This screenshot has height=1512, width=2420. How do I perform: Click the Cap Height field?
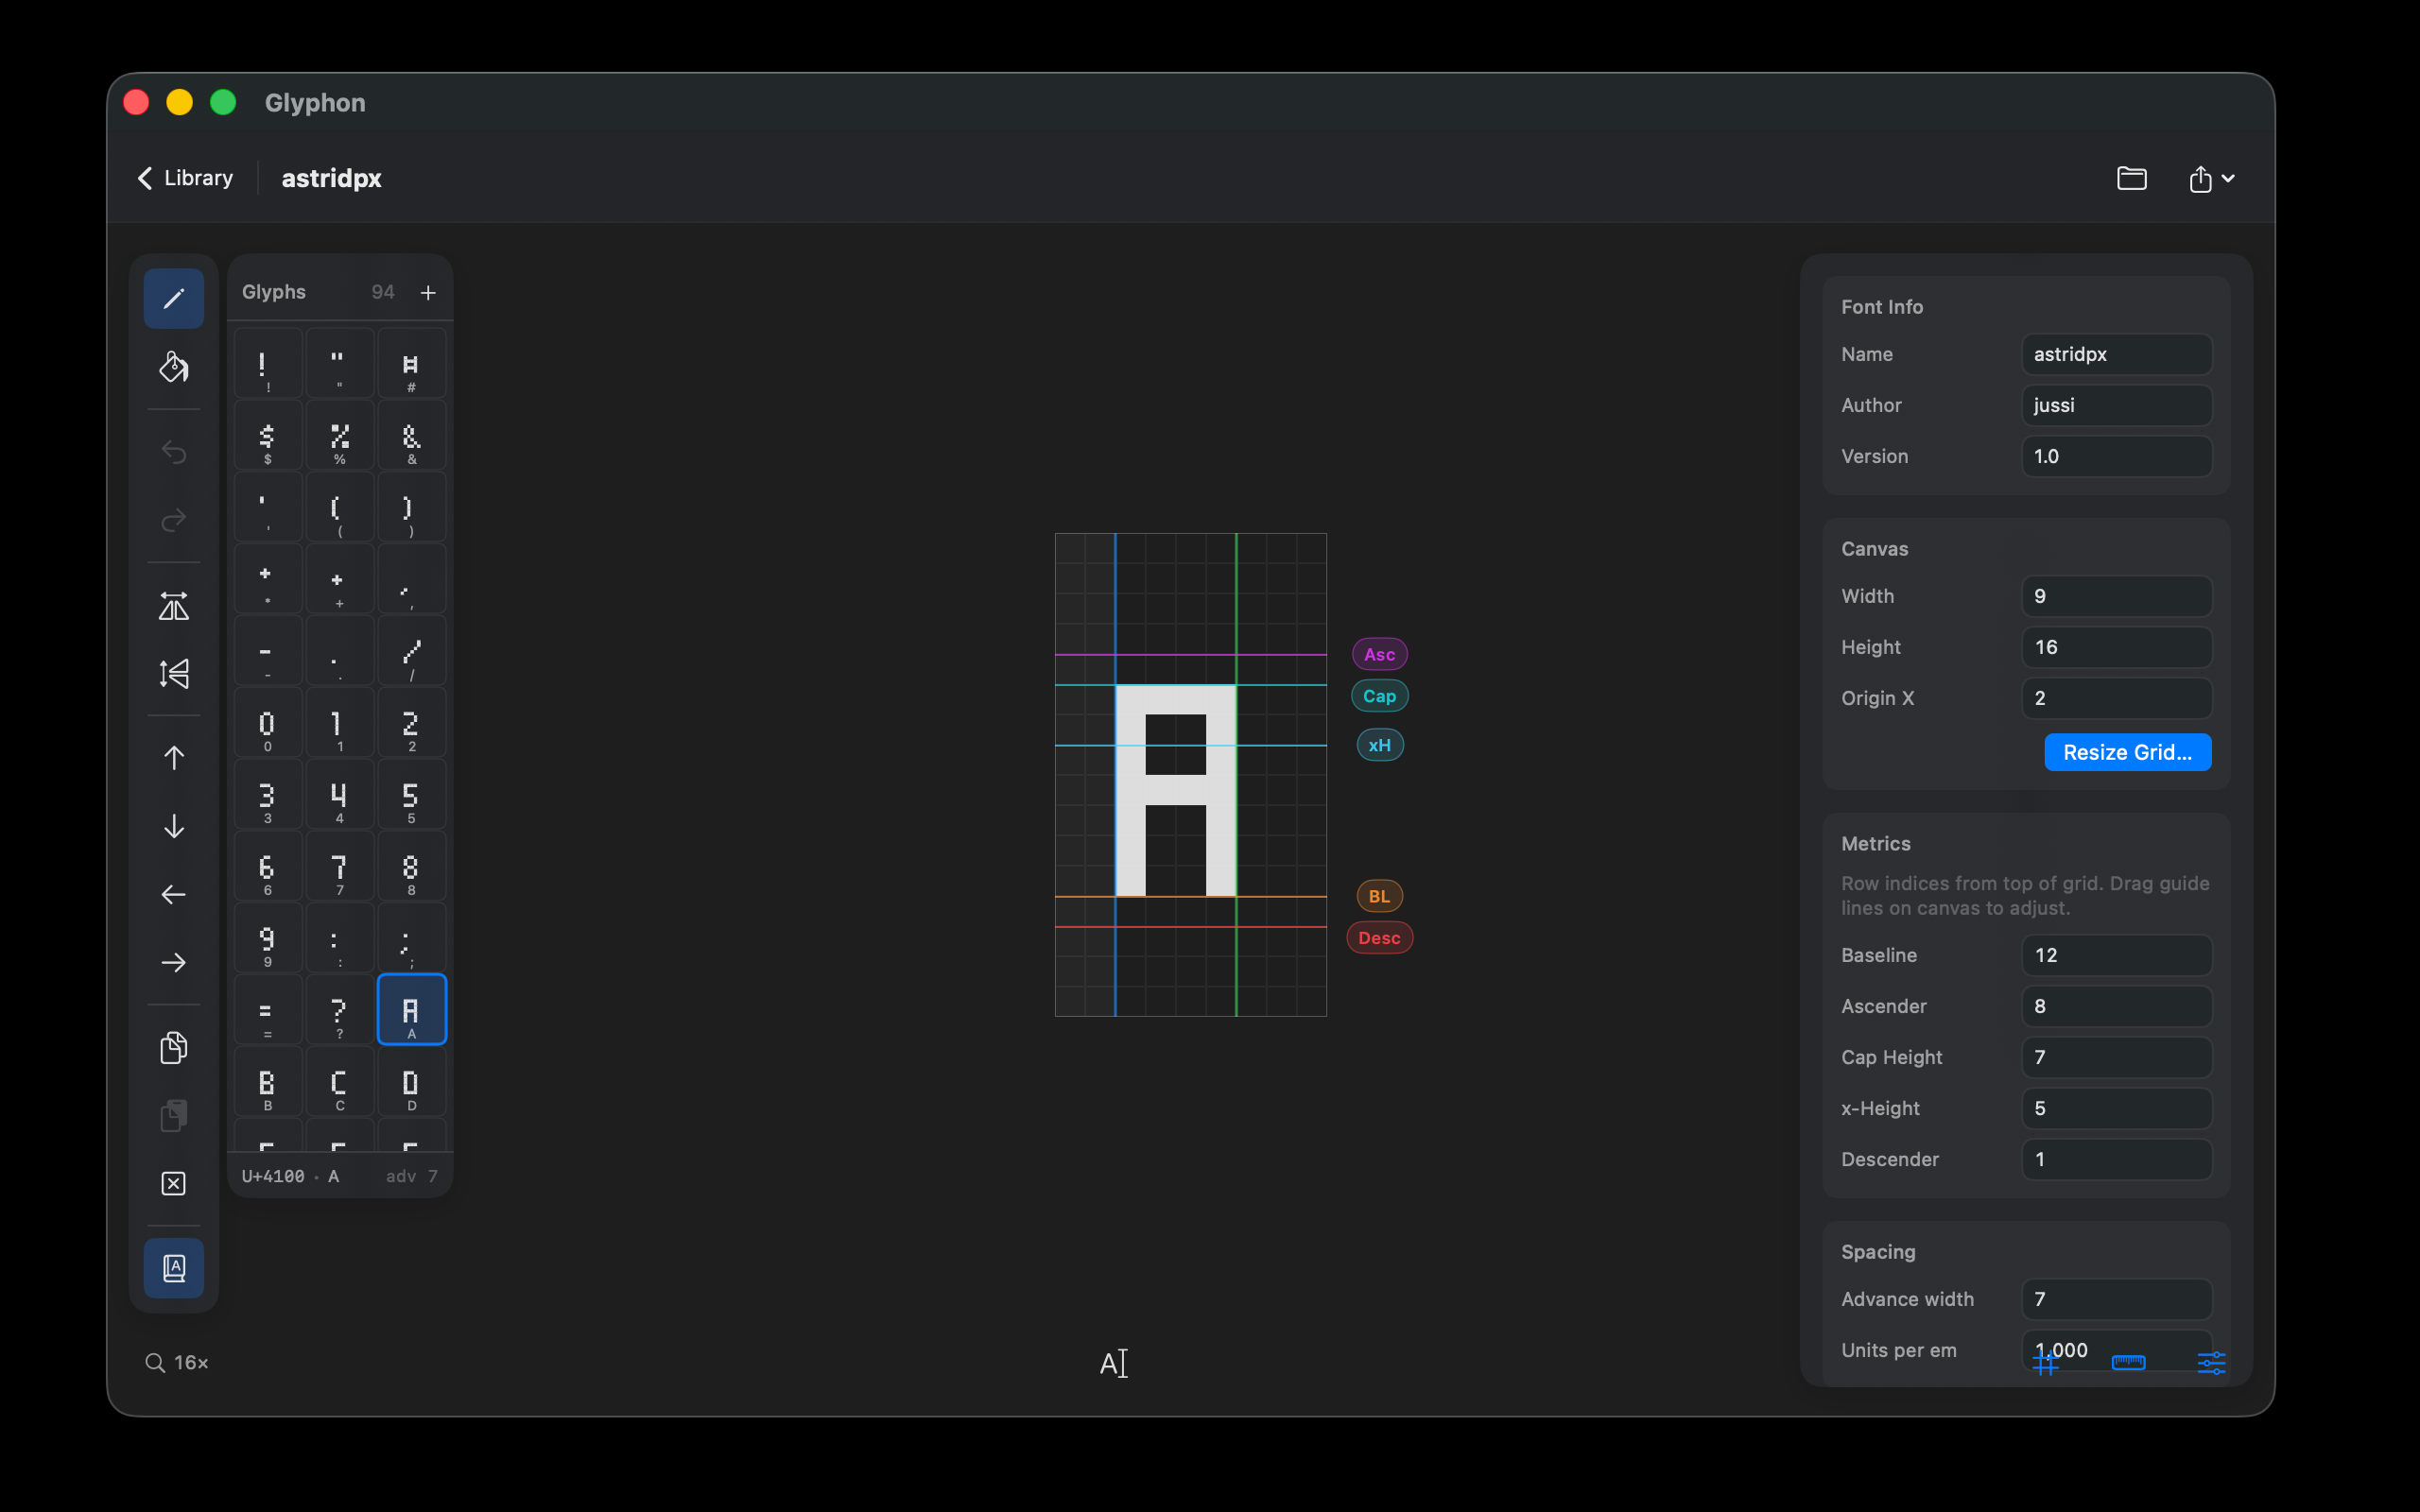point(2116,1057)
